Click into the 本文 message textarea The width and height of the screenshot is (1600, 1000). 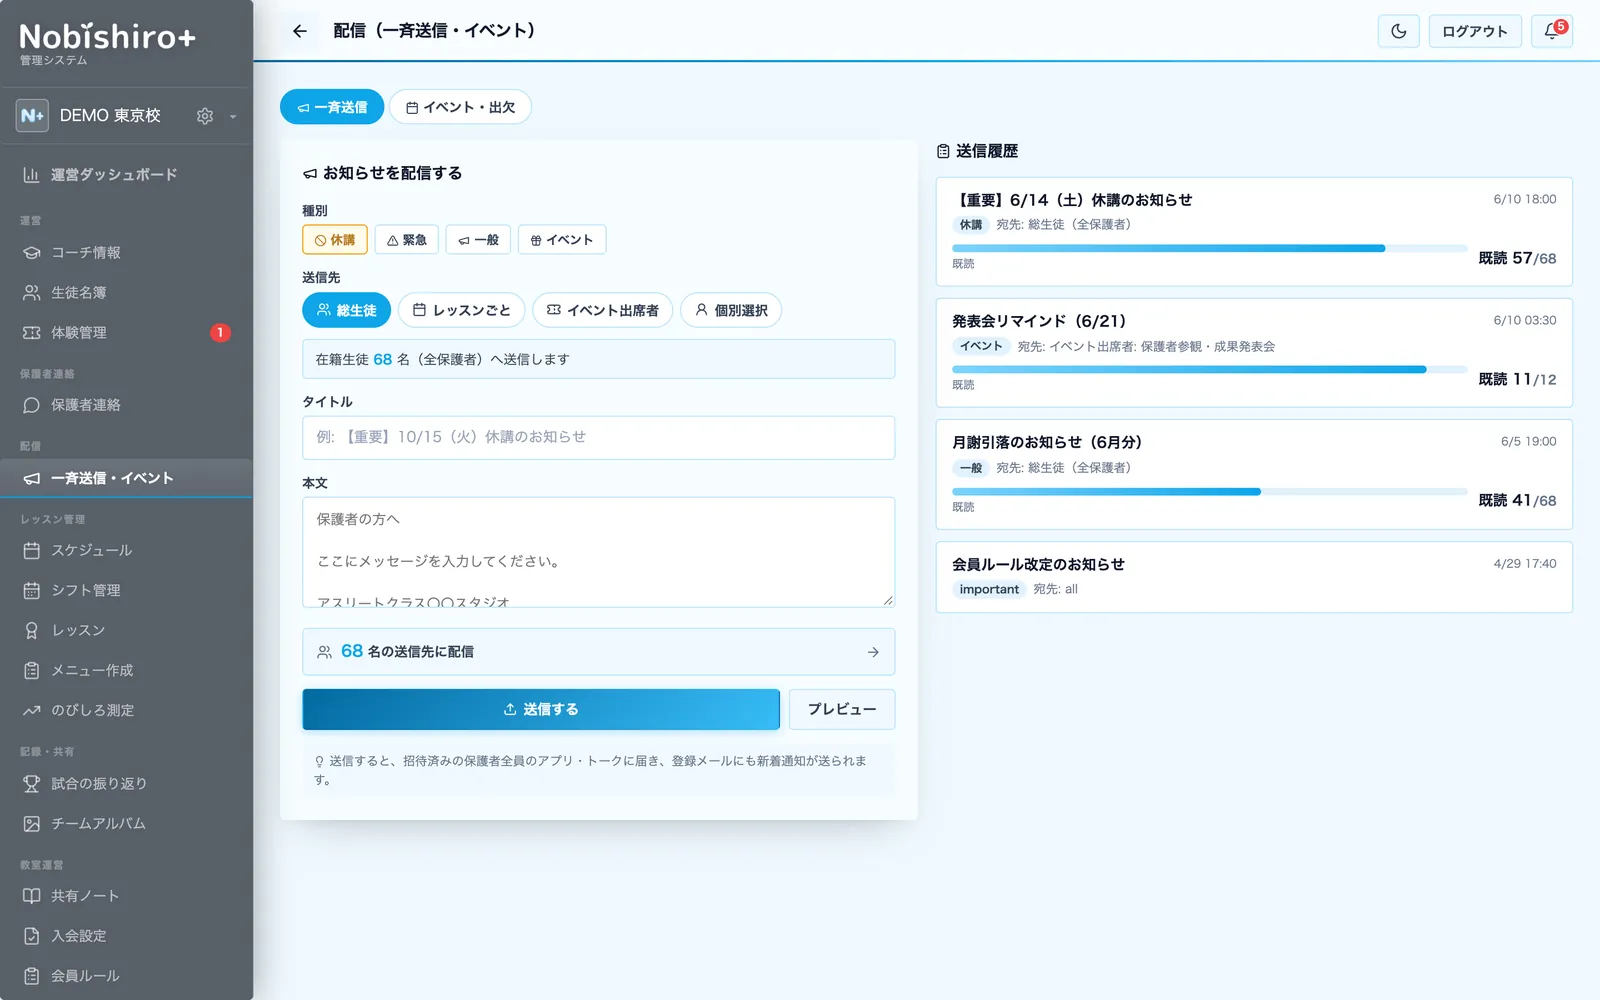click(x=599, y=552)
